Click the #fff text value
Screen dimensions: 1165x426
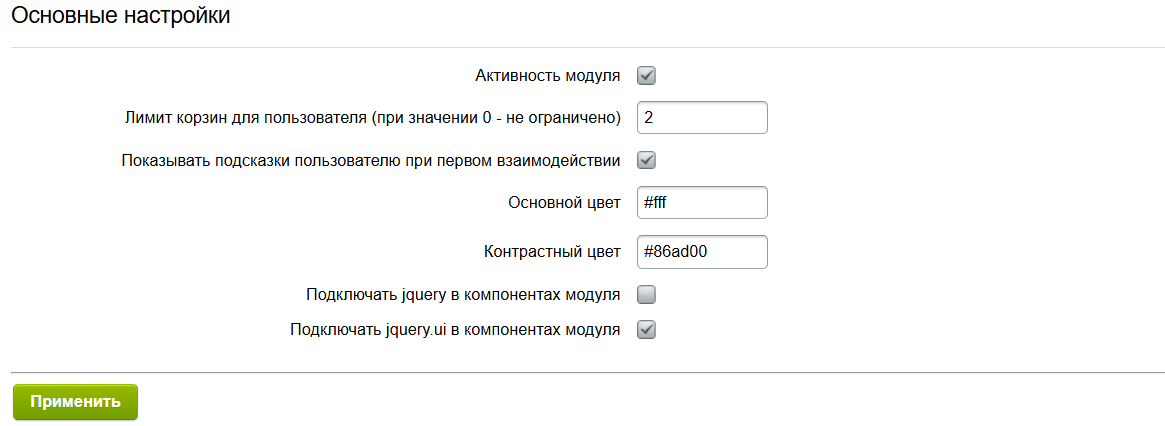(x=661, y=202)
